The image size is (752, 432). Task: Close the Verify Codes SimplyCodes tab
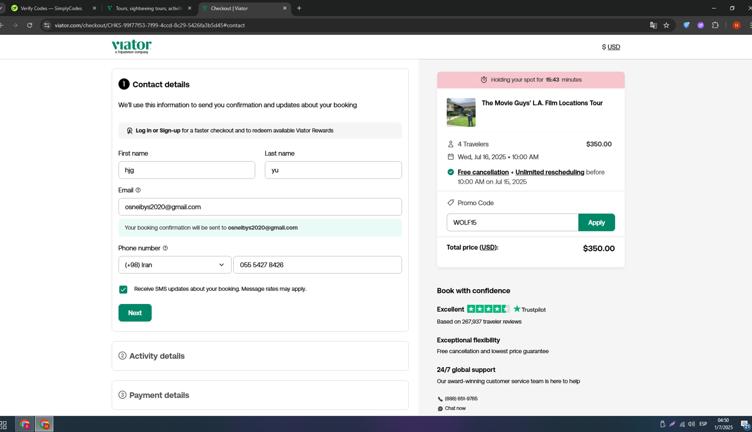(x=94, y=8)
